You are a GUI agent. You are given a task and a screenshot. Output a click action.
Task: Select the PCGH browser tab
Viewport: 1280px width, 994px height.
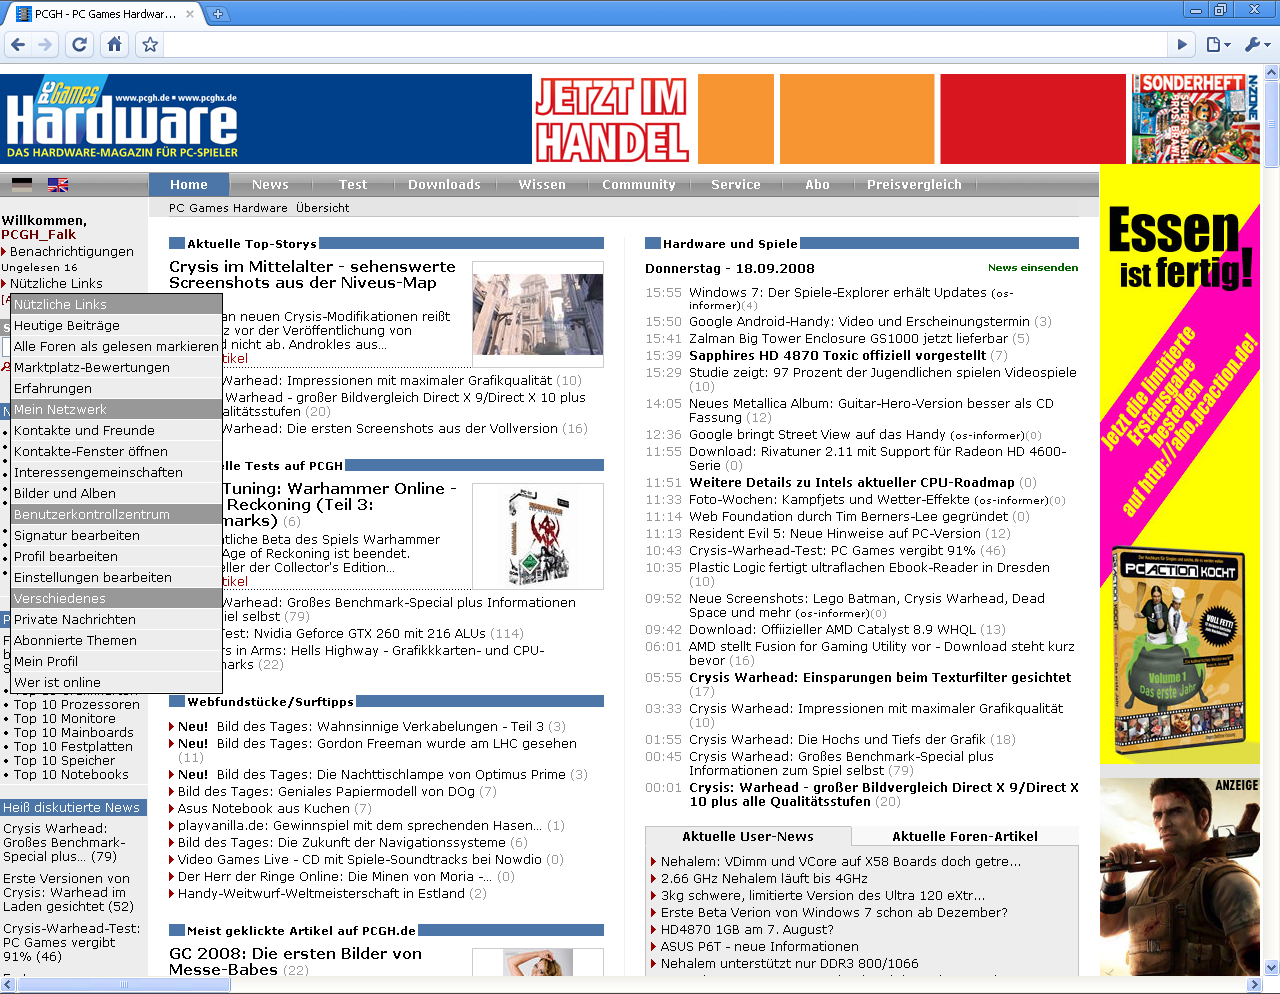(x=103, y=14)
